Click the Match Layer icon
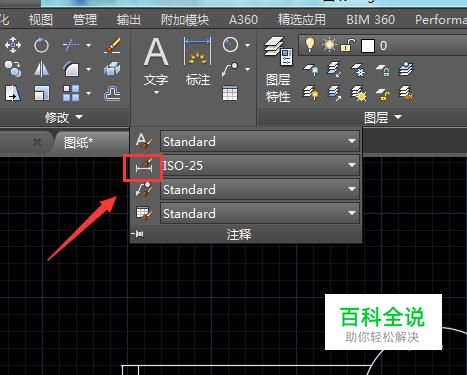 click(x=406, y=93)
